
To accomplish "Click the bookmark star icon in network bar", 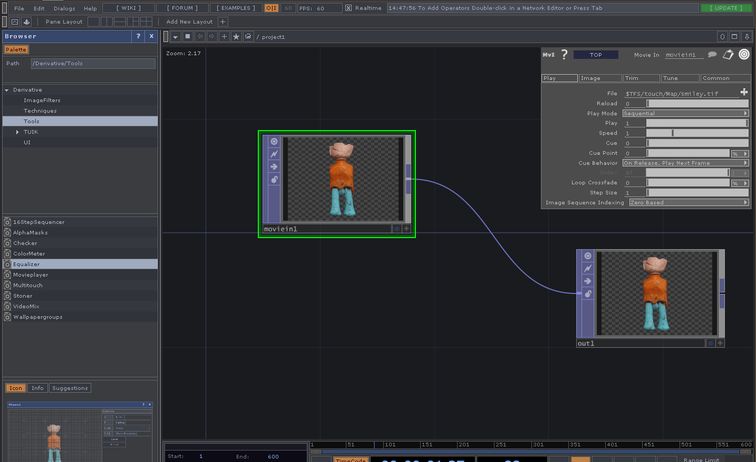I will point(235,37).
